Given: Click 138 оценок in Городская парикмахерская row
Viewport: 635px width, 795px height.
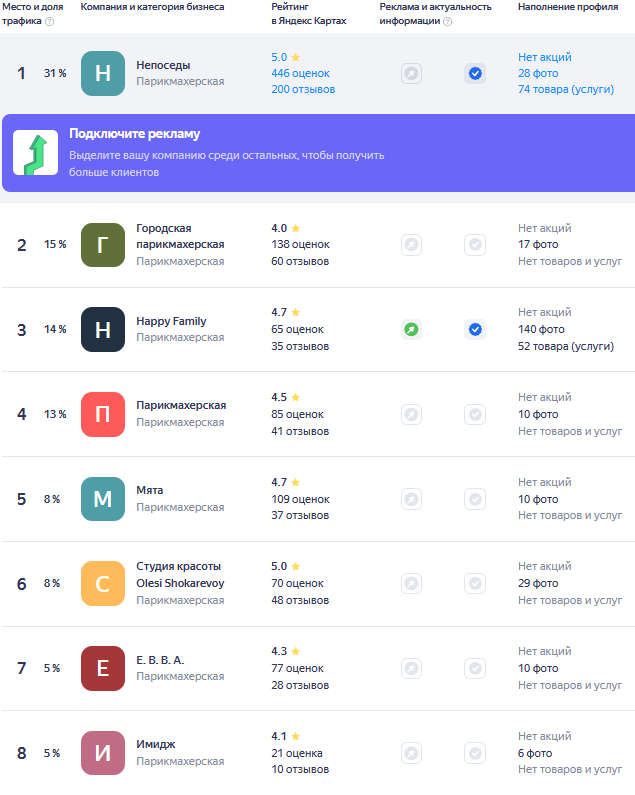Looking at the screenshot, I should 300,244.
